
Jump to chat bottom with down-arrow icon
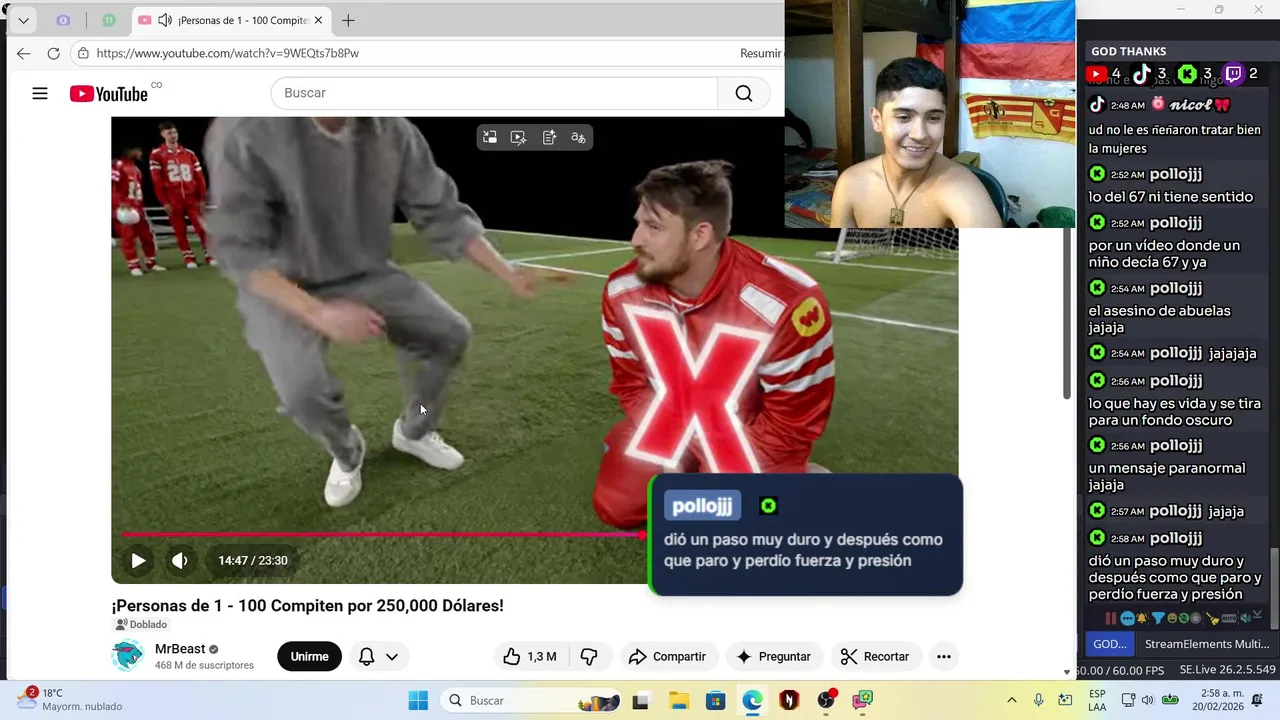pos(1257,615)
